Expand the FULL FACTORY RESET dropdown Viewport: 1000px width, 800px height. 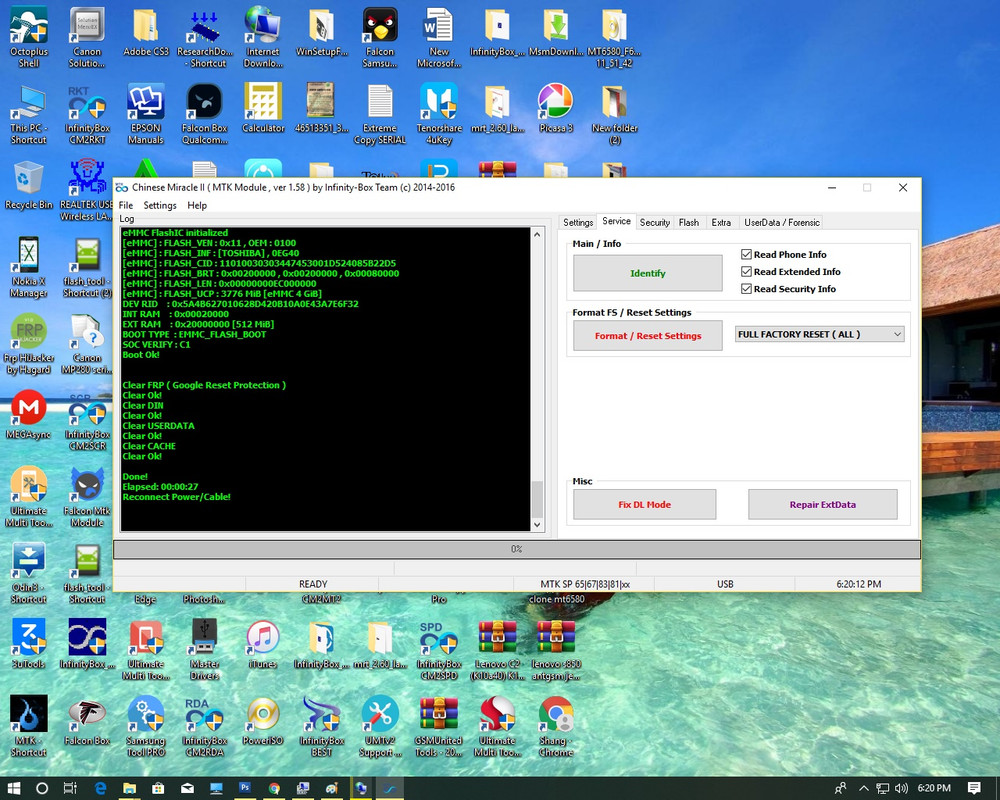coord(820,334)
